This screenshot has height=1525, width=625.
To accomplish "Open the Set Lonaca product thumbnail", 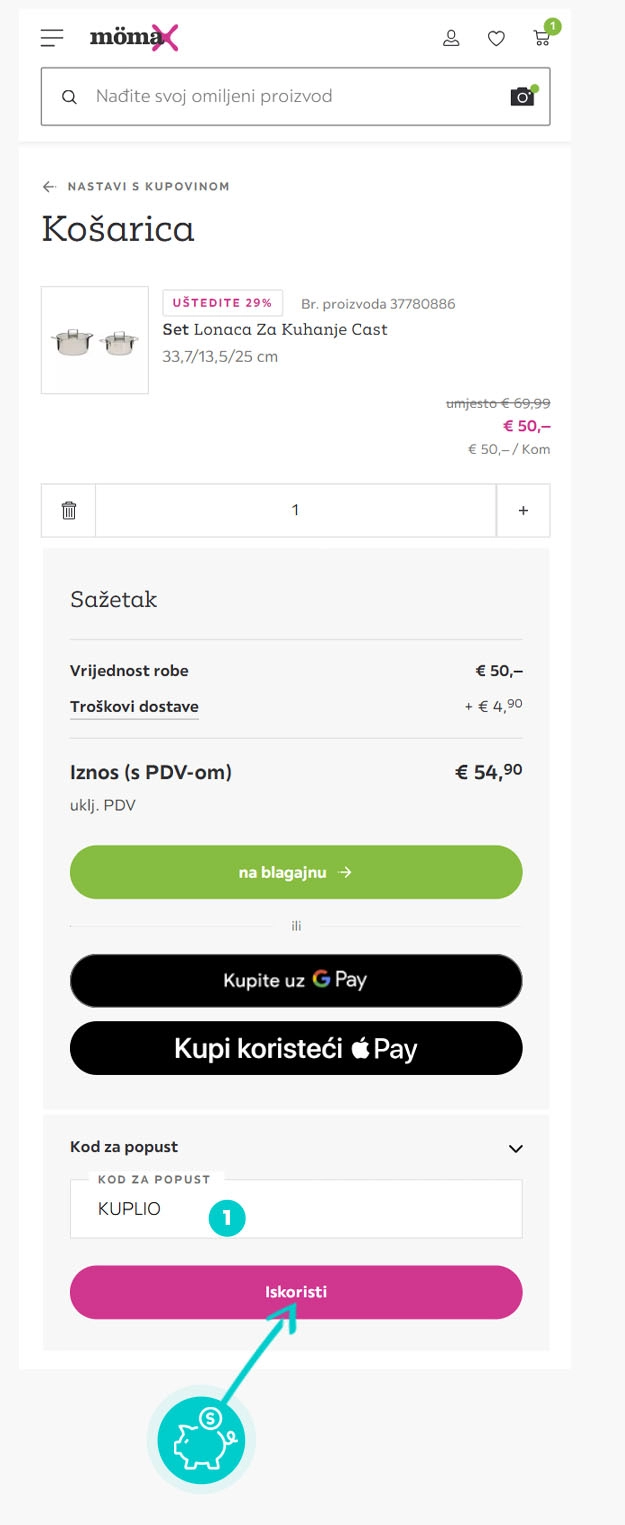I will (x=94, y=340).
